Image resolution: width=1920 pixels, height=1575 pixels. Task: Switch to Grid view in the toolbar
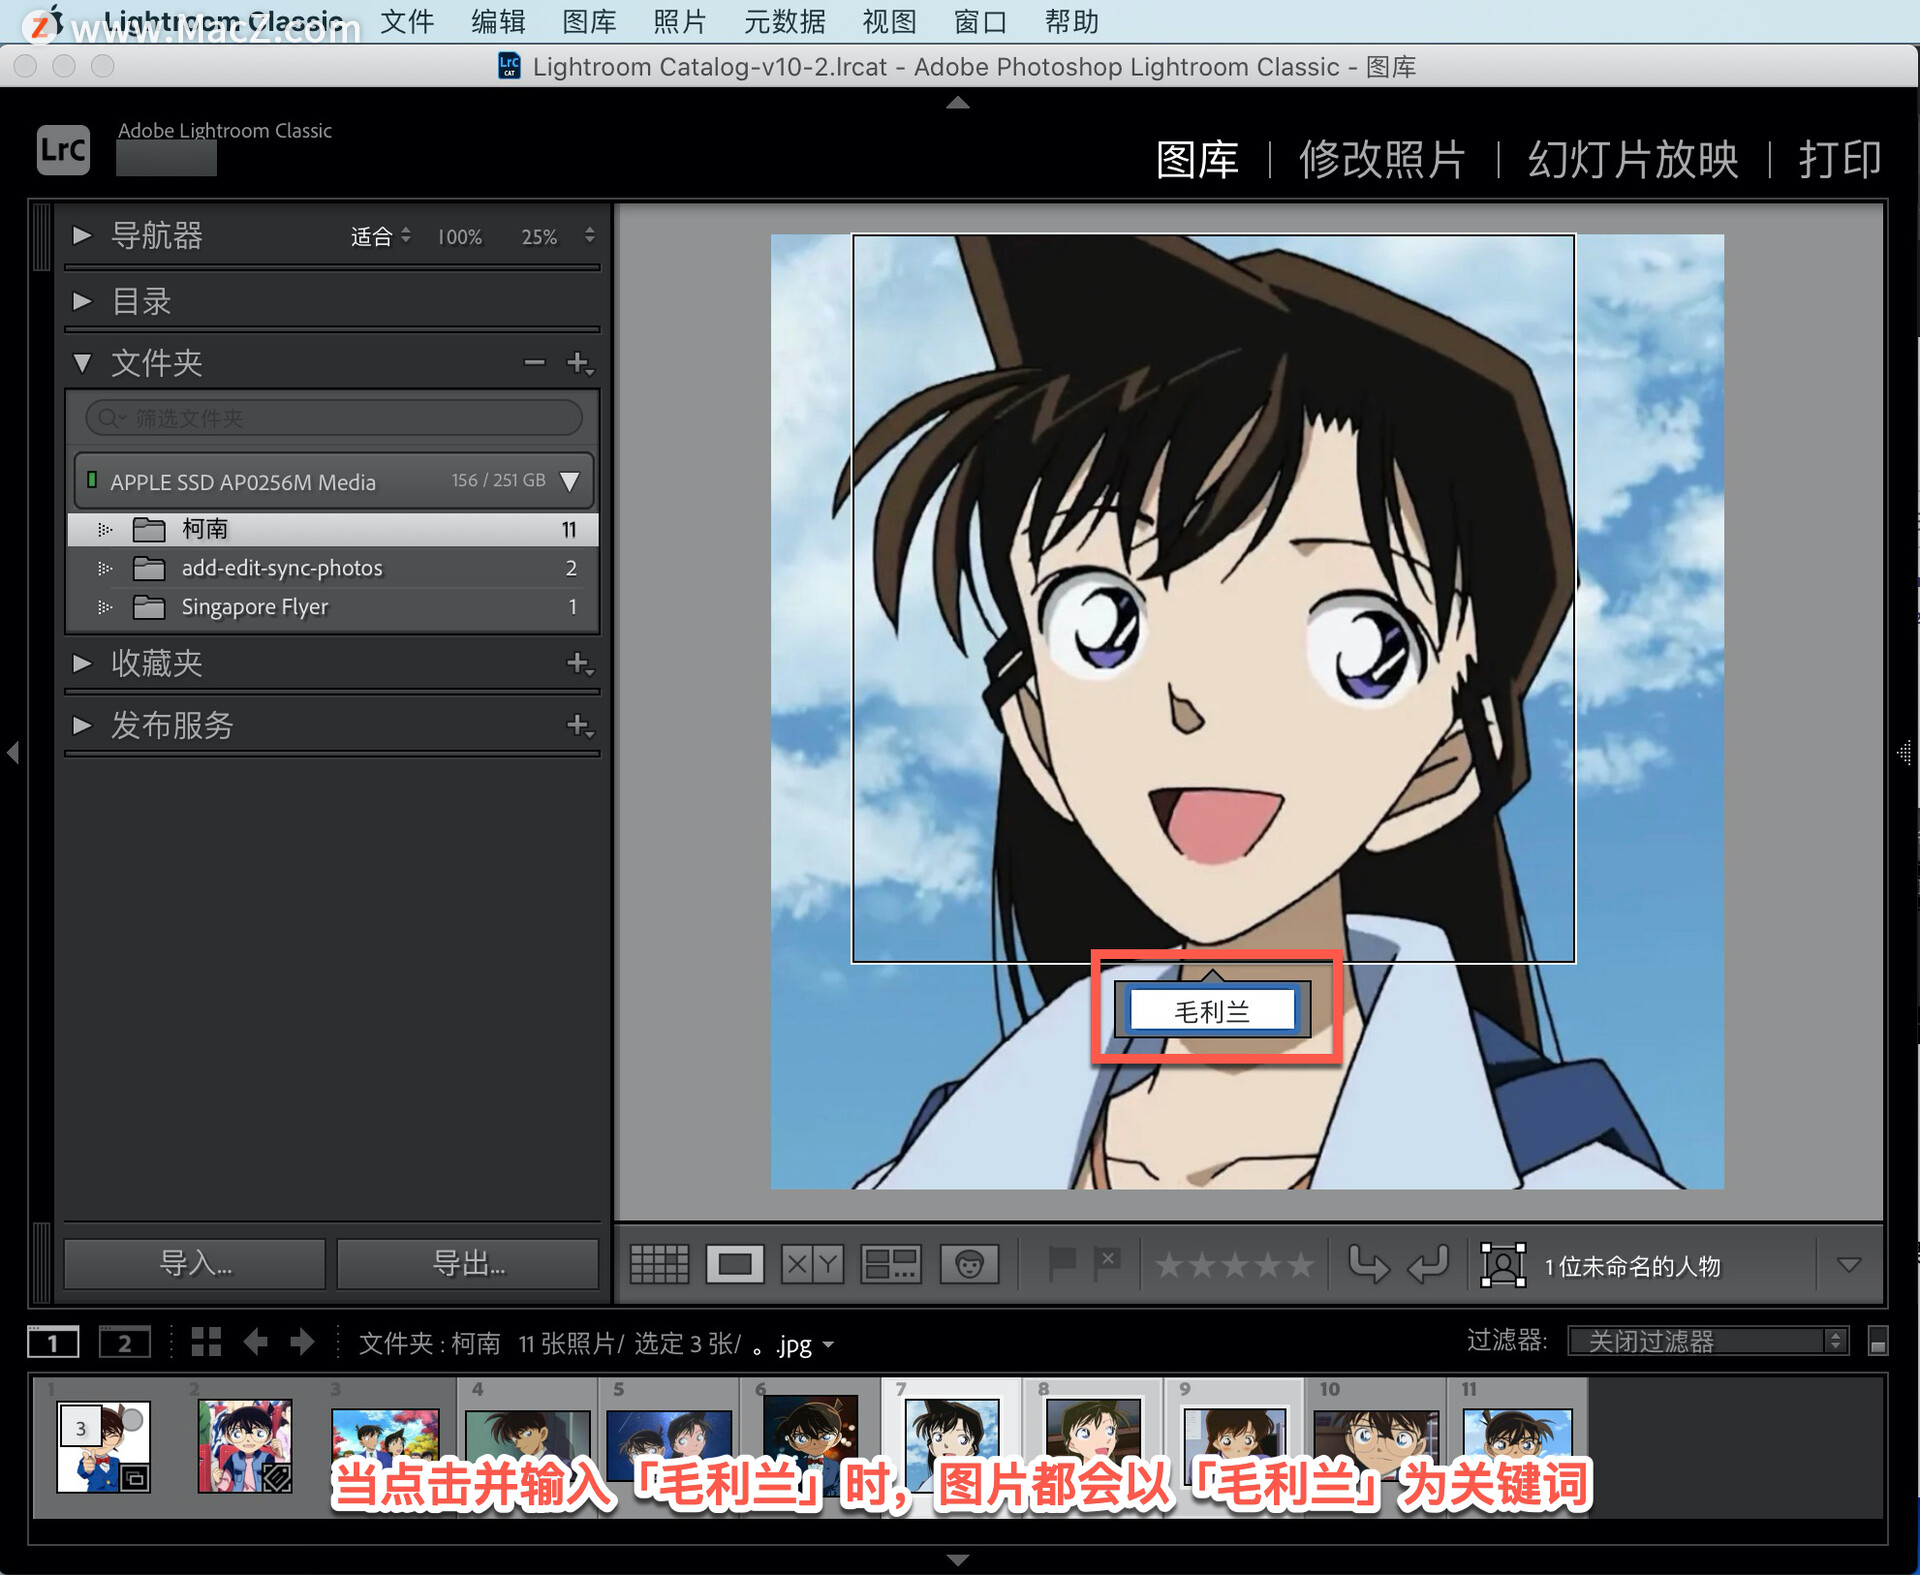(x=659, y=1265)
